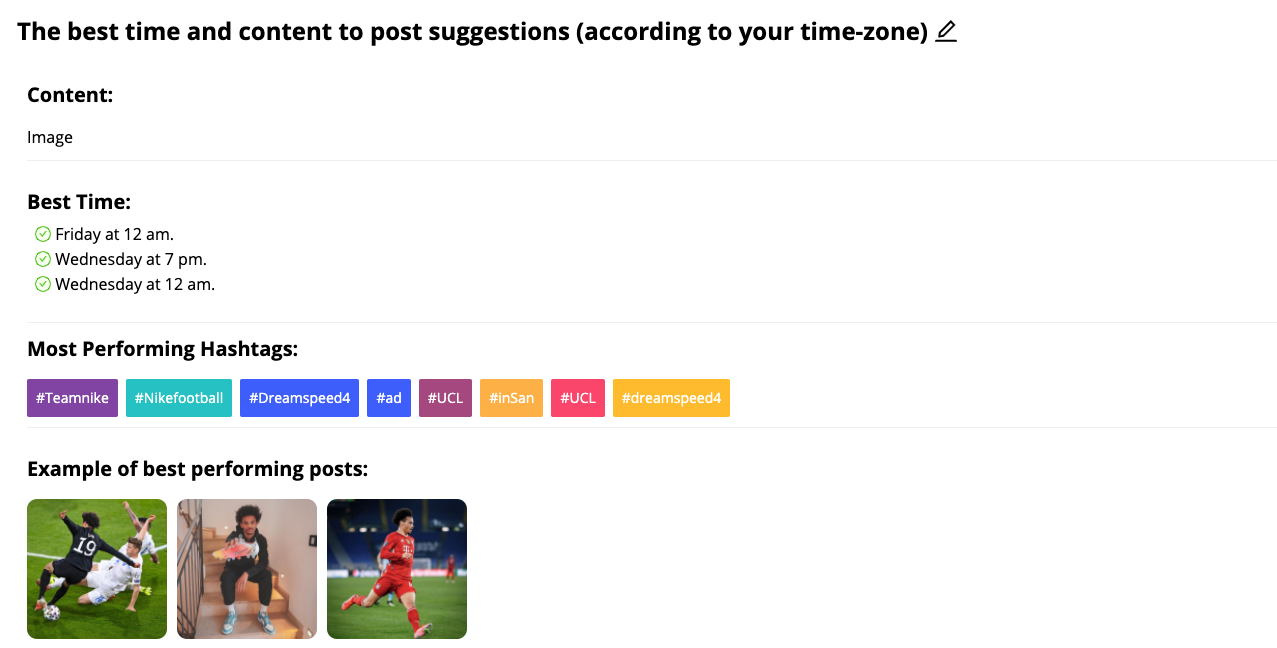Viewport: 1277px width, 648px height.
Task: Click the pink #UCL hashtag tag
Action: [578, 398]
